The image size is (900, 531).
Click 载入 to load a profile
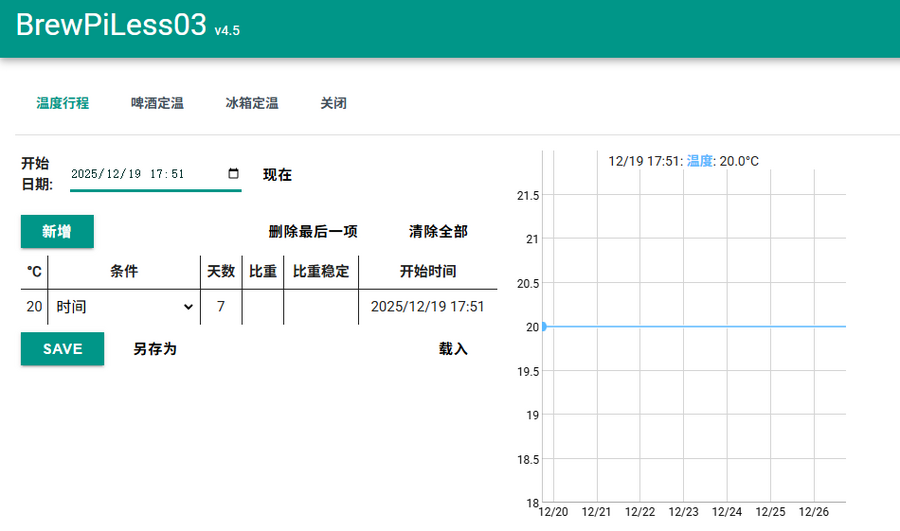(x=453, y=349)
